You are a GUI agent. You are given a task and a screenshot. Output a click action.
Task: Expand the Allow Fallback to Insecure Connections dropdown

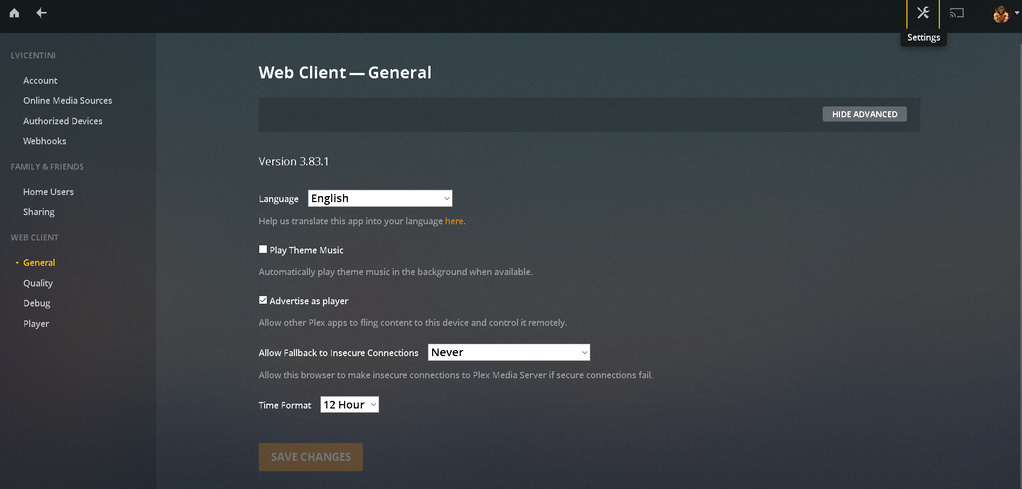click(509, 352)
